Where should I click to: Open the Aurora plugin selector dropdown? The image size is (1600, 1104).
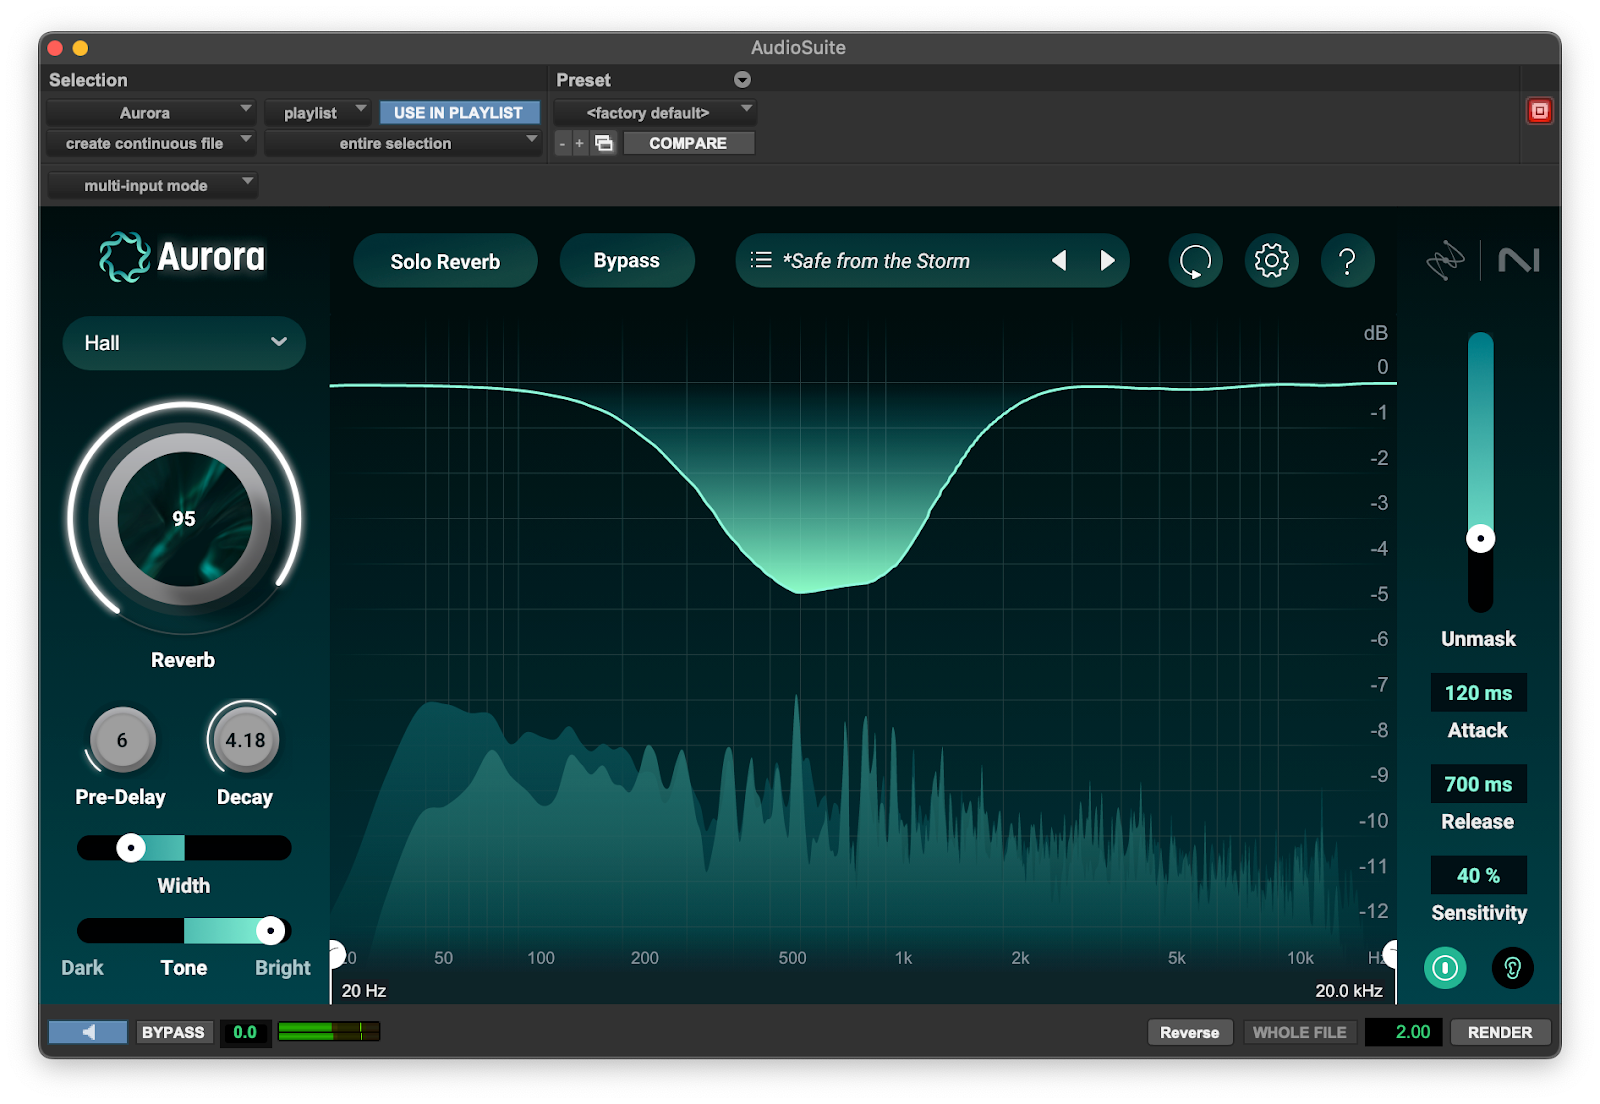pyautogui.click(x=151, y=113)
